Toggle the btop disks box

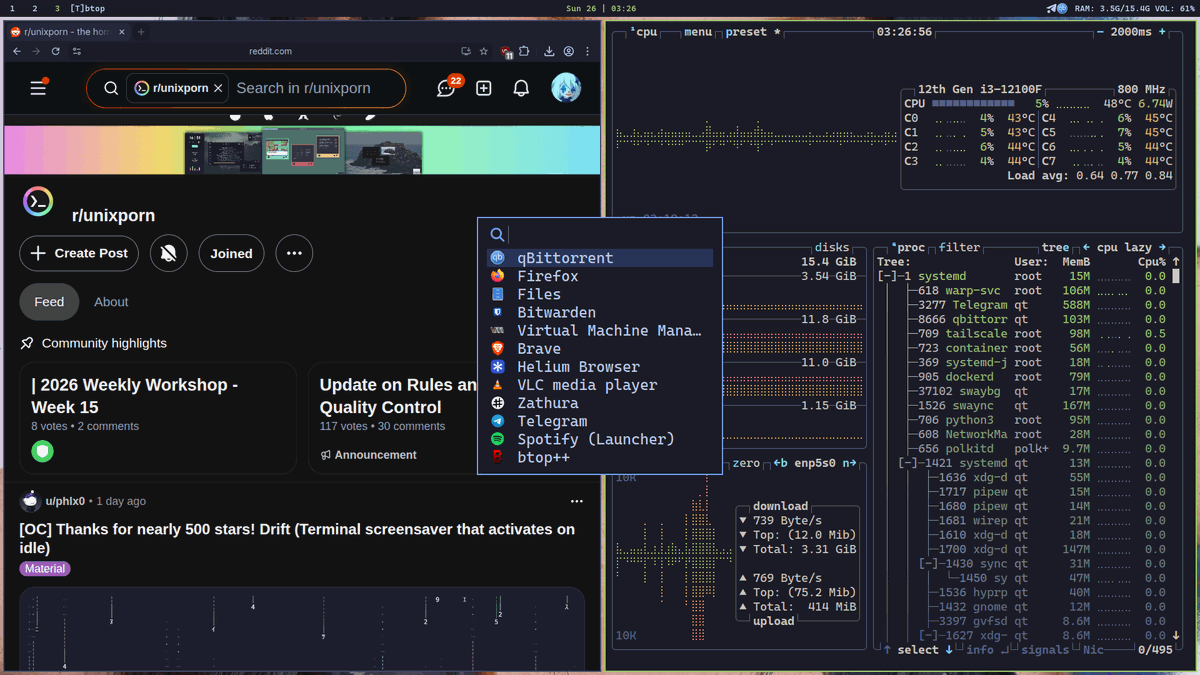click(x=831, y=247)
